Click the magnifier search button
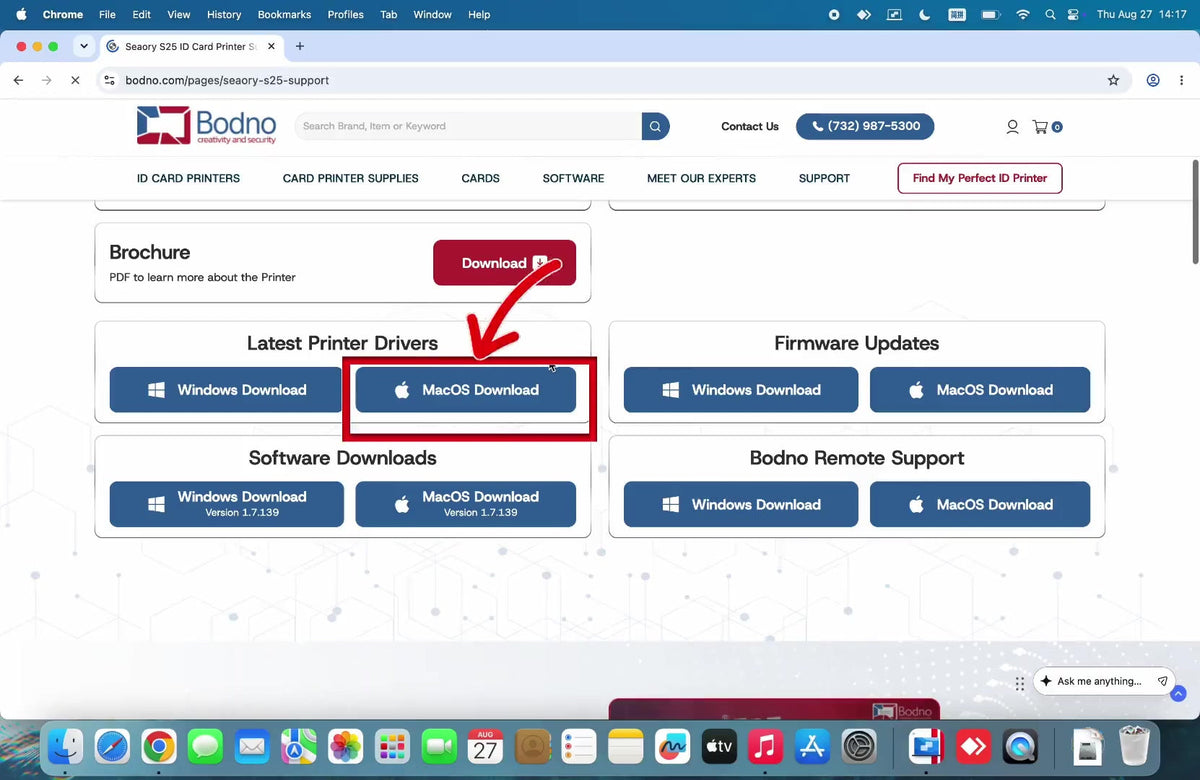The image size is (1200, 780). (x=655, y=126)
